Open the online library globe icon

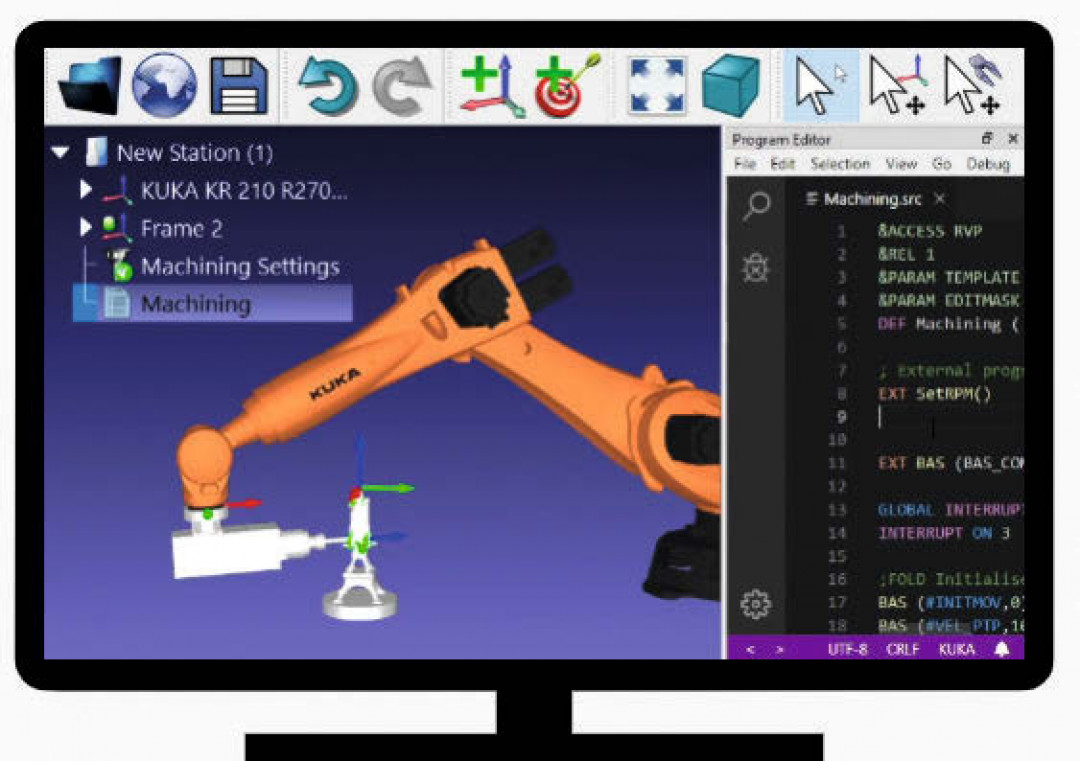[164, 85]
